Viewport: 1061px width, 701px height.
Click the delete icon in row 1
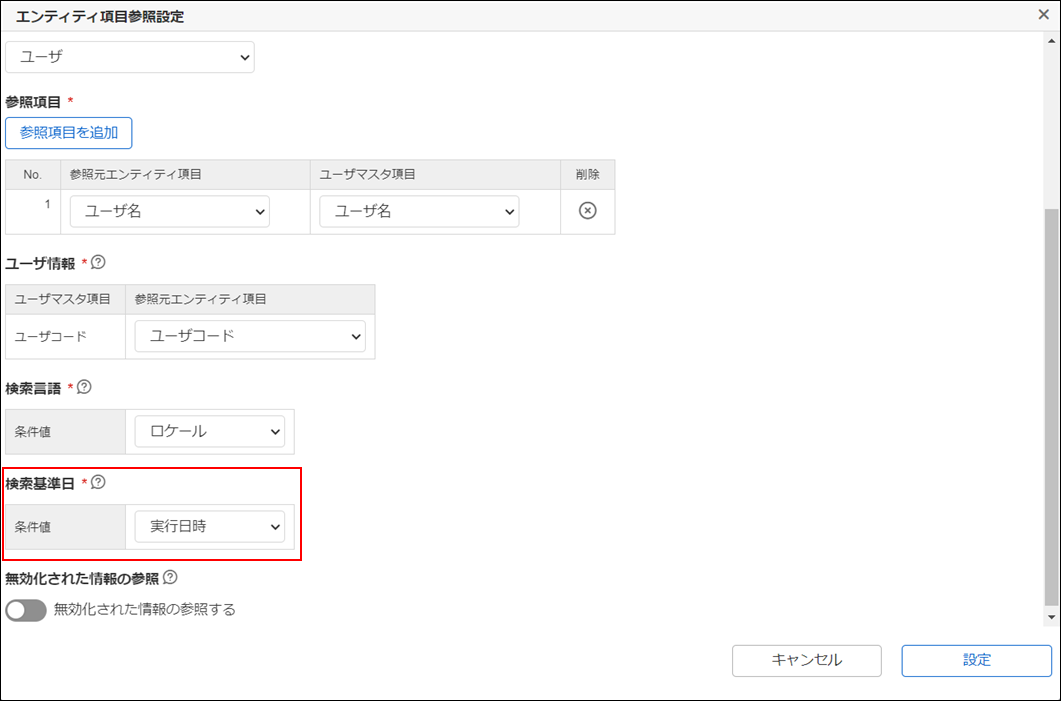click(587, 211)
